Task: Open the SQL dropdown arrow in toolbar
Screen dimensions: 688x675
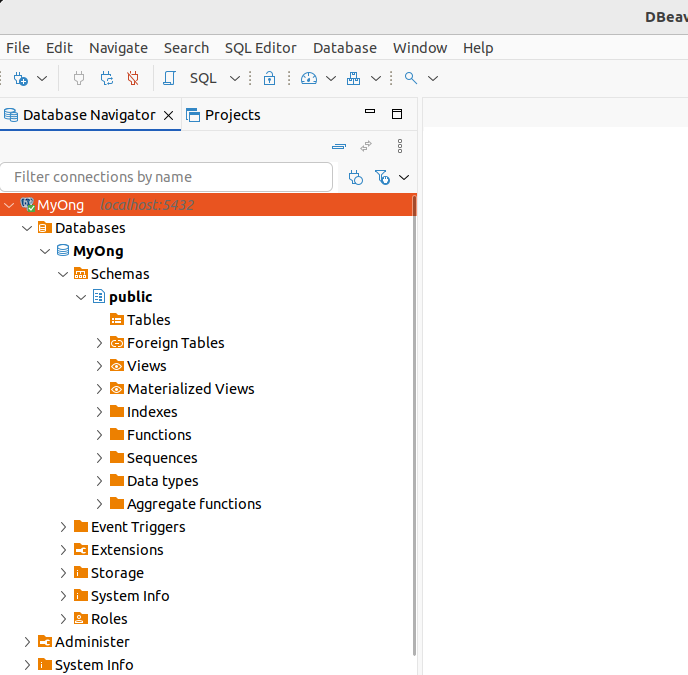Action: tap(235, 78)
